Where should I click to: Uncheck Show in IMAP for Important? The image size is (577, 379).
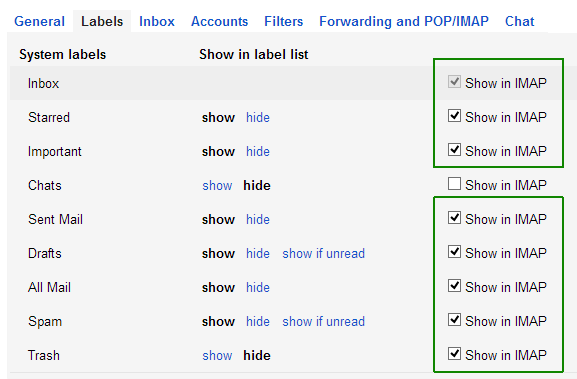[x=454, y=149]
